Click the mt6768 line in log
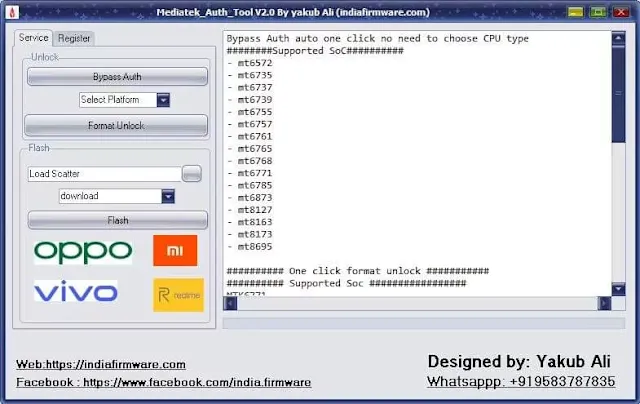640x404 pixels. 249,161
